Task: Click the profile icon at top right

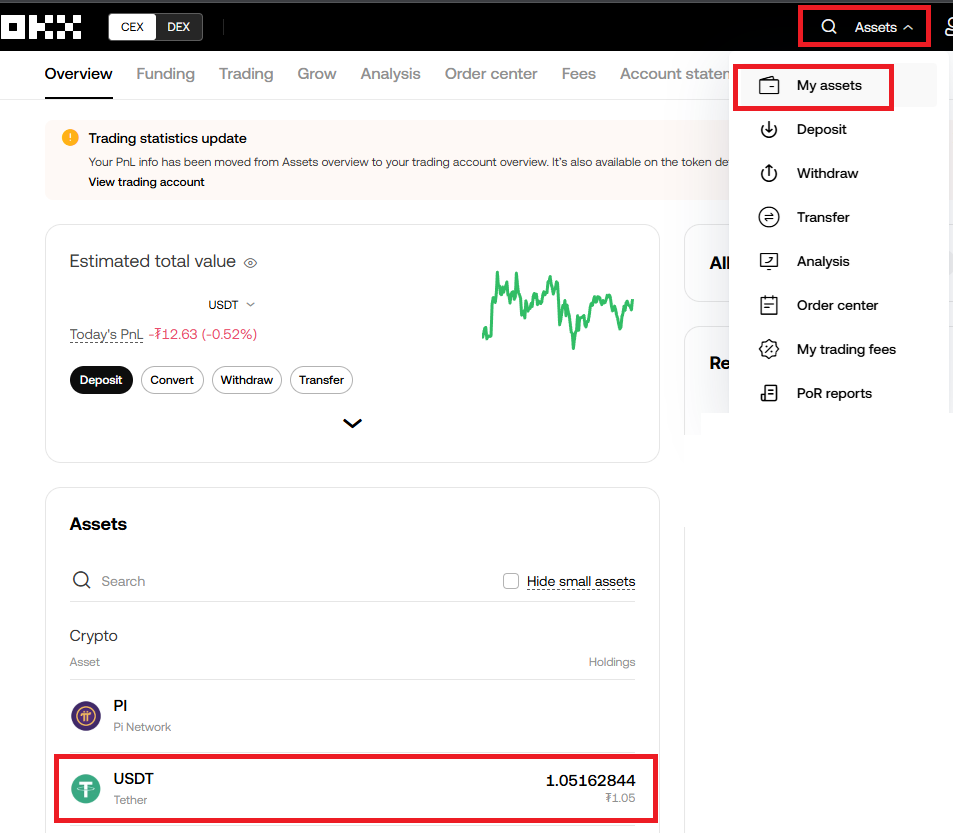Action: 949,27
